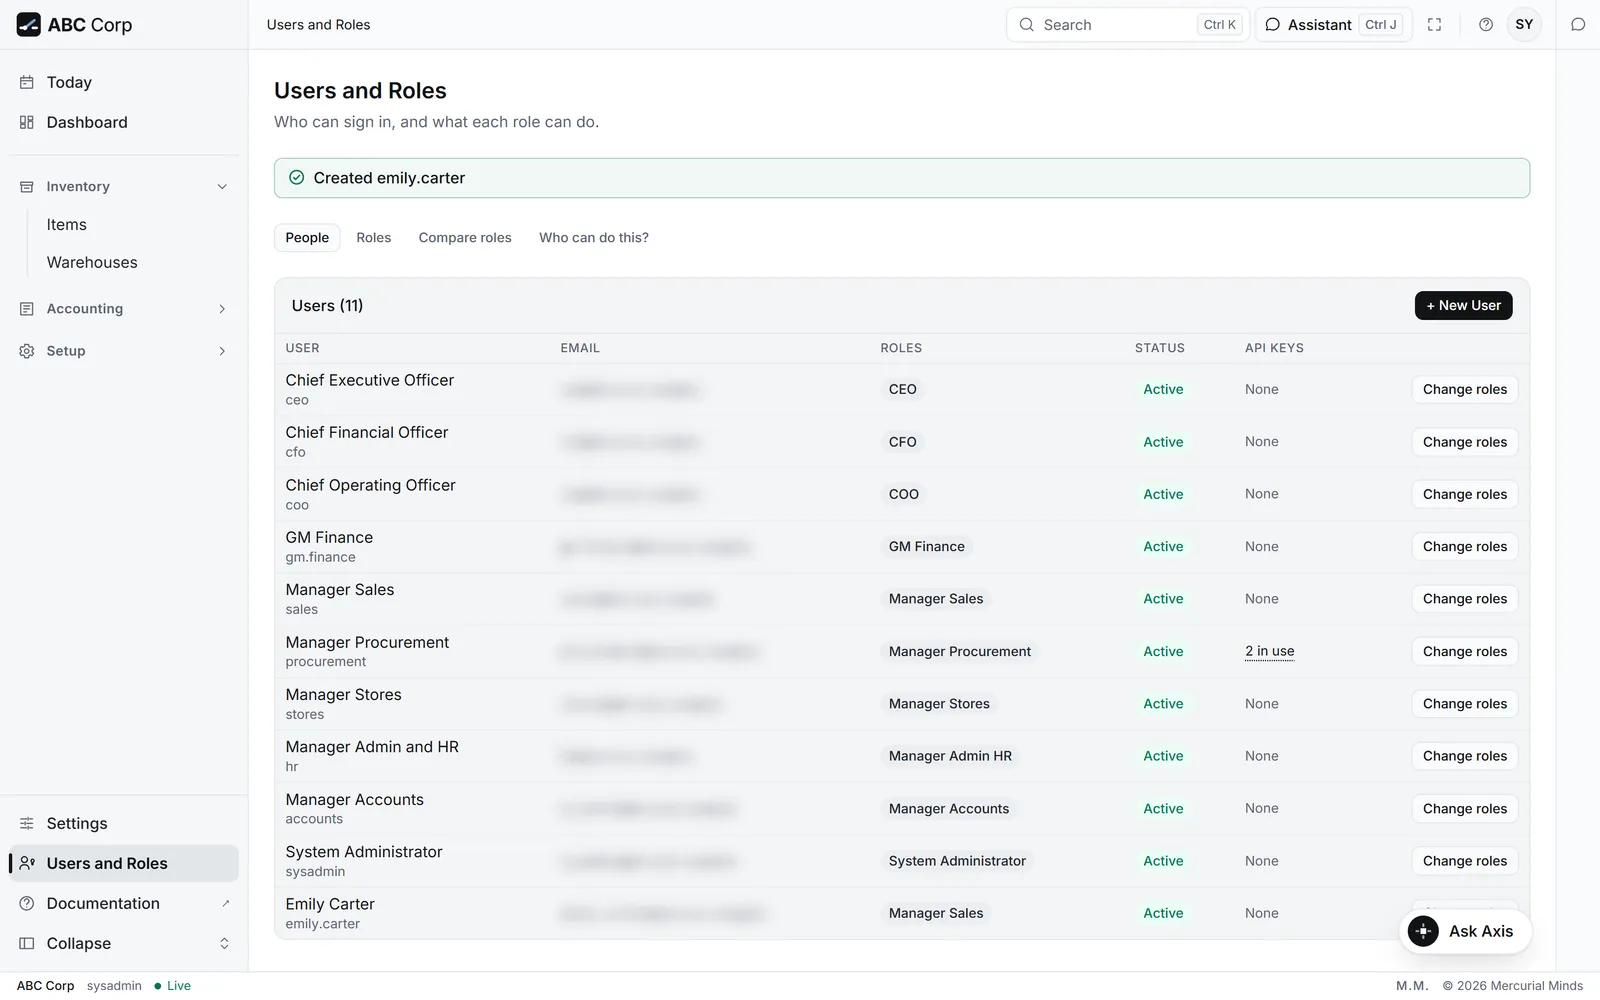Open Items in the sidebar
The height and width of the screenshot is (1000, 1600).
(x=67, y=225)
